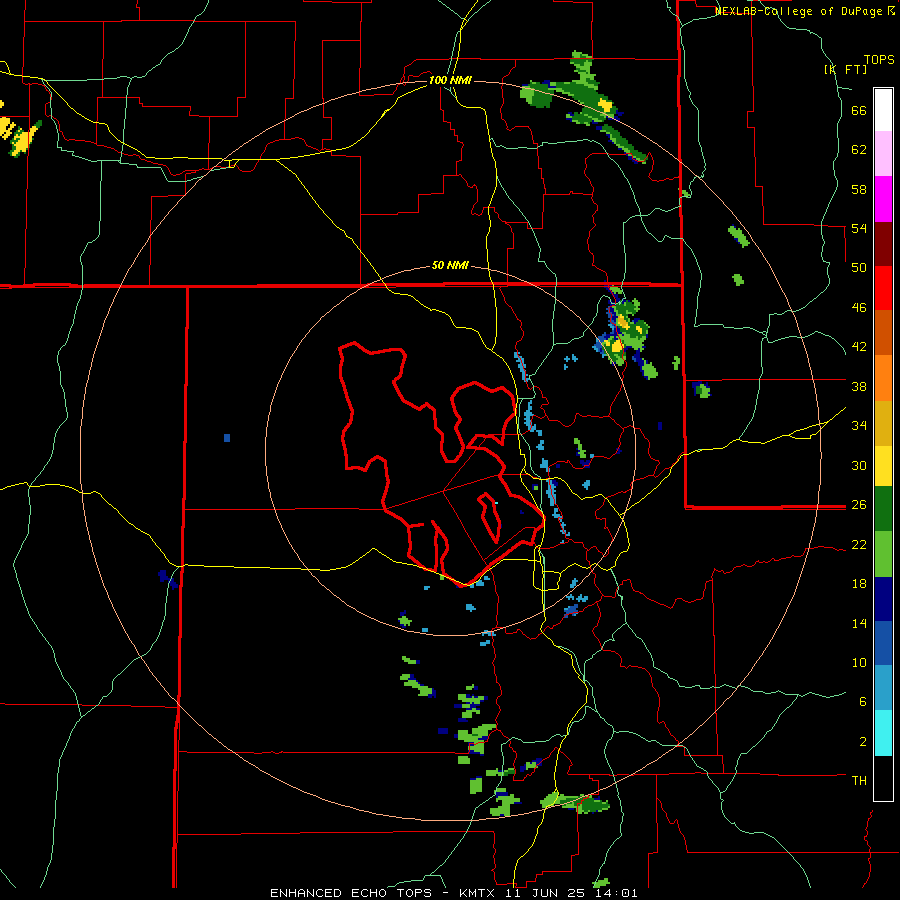Select the dark orange swatch beside 42

(883, 332)
